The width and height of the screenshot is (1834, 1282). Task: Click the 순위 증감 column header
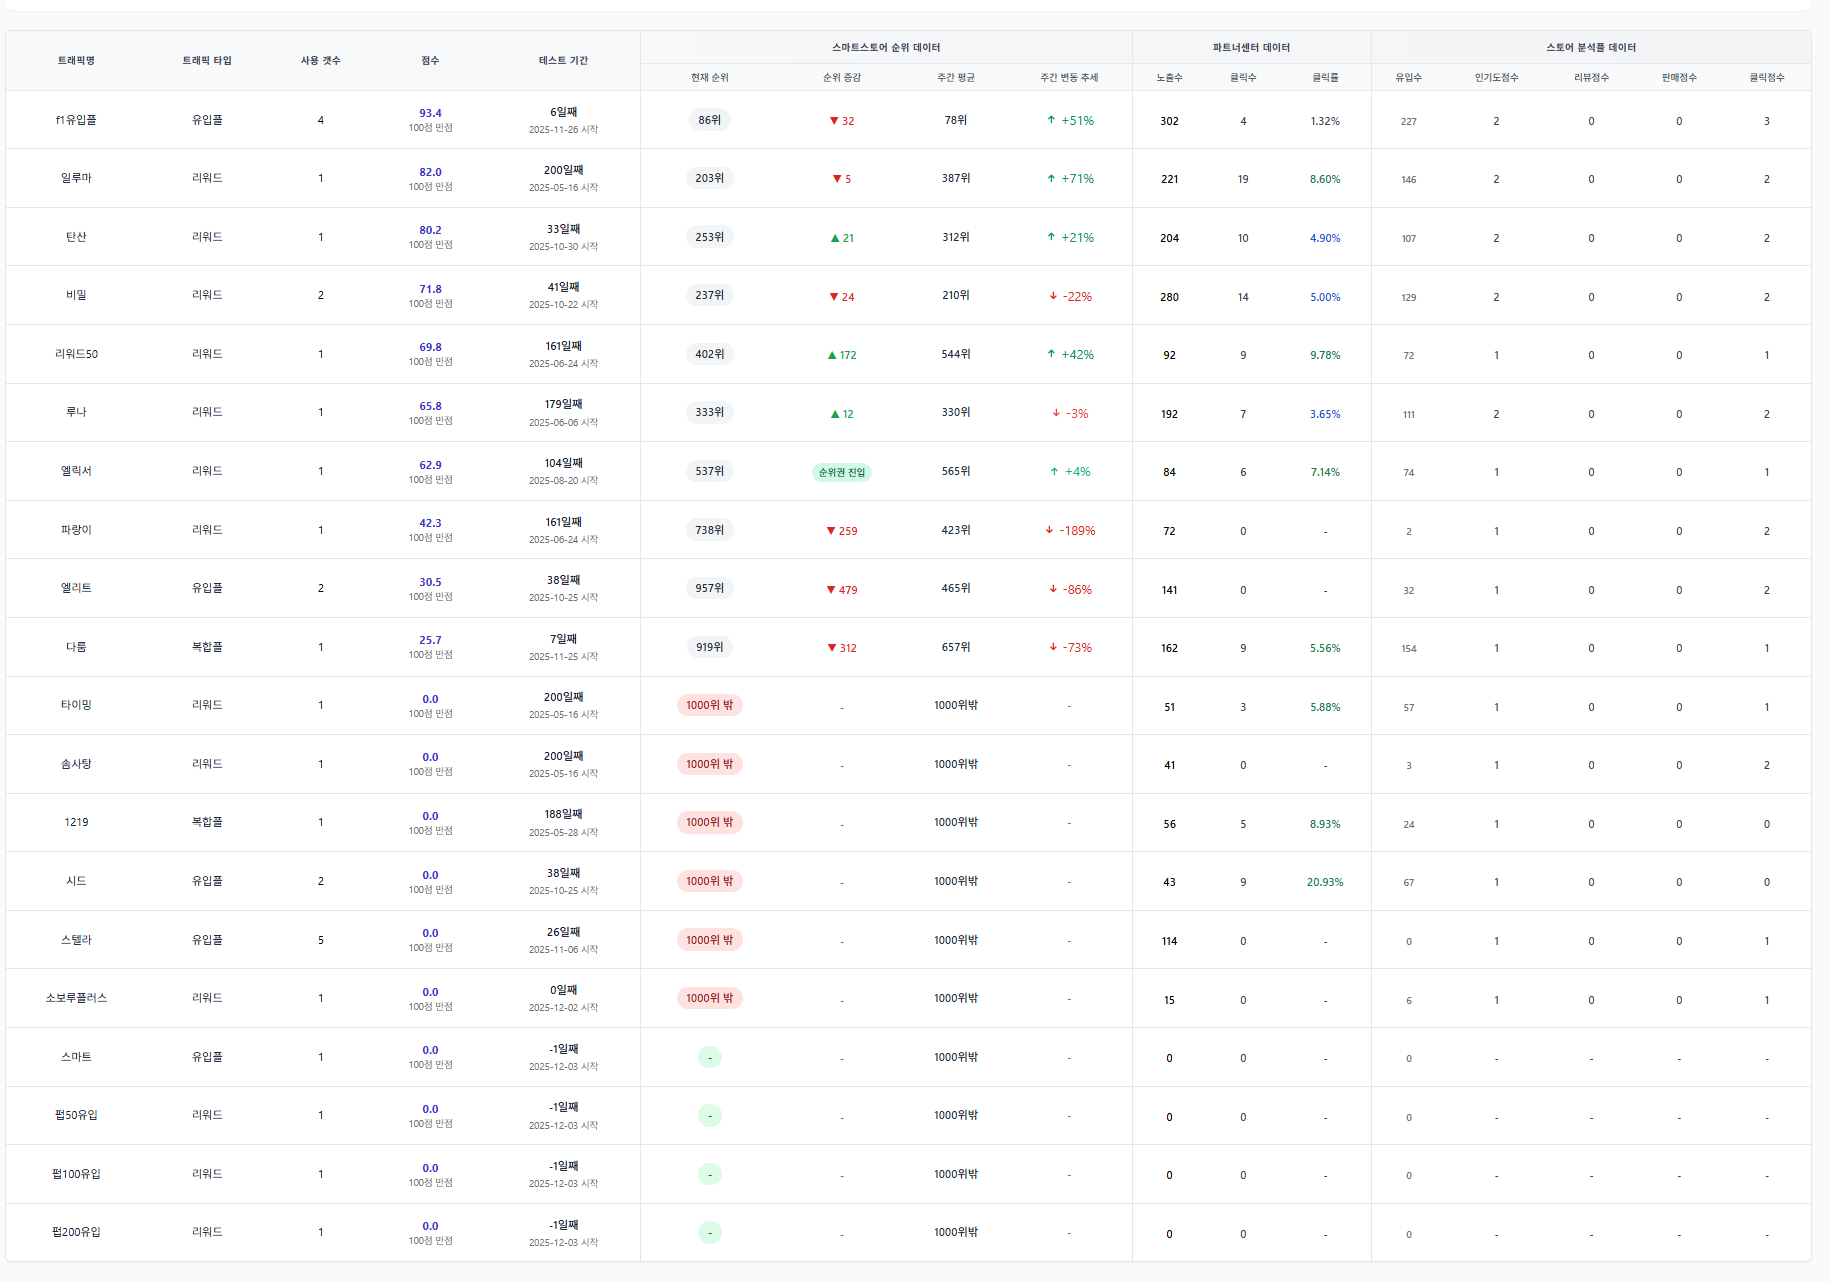point(842,78)
